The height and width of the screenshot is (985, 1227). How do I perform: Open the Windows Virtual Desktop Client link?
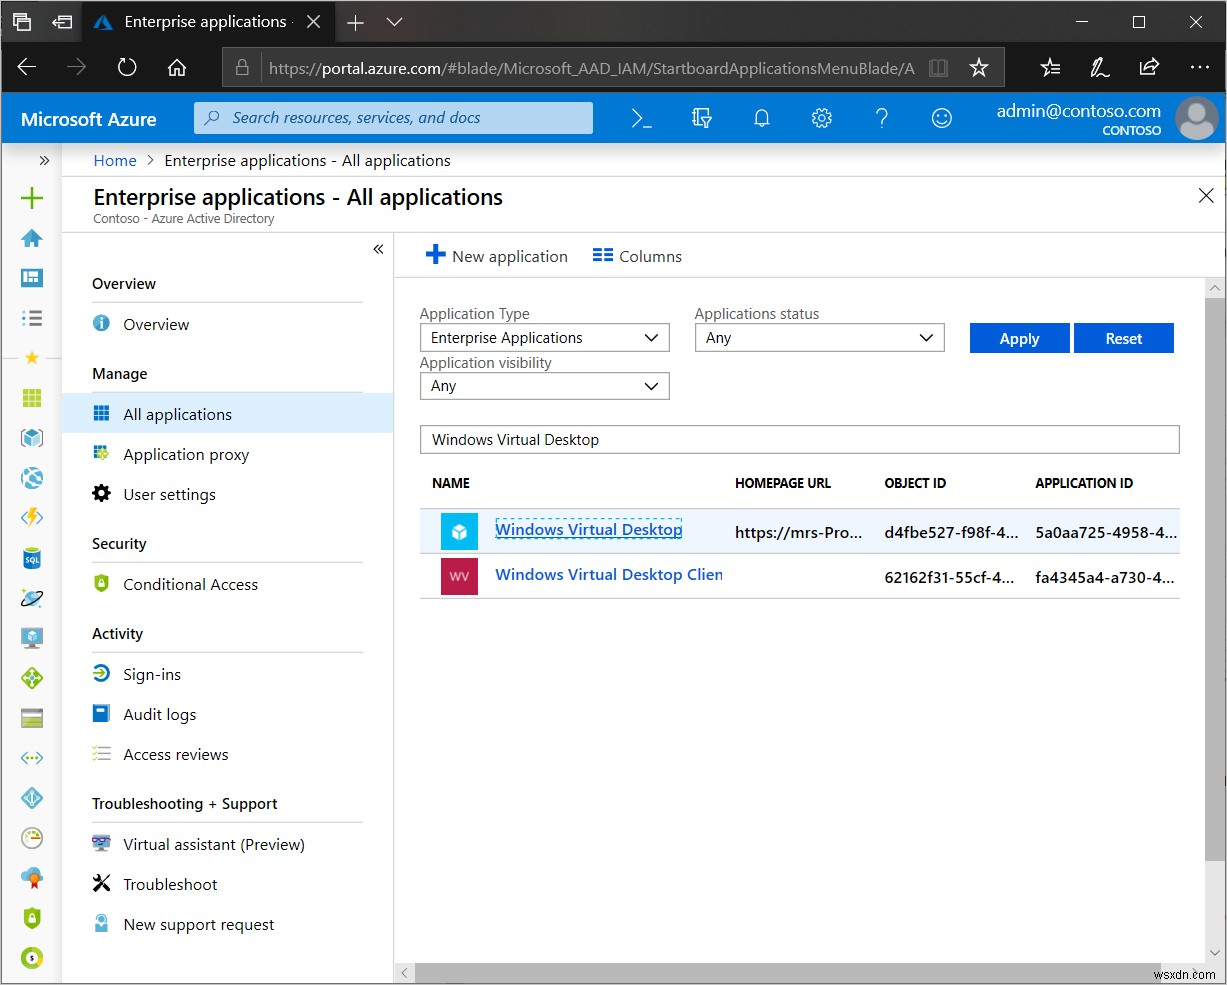[x=608, y=574]
